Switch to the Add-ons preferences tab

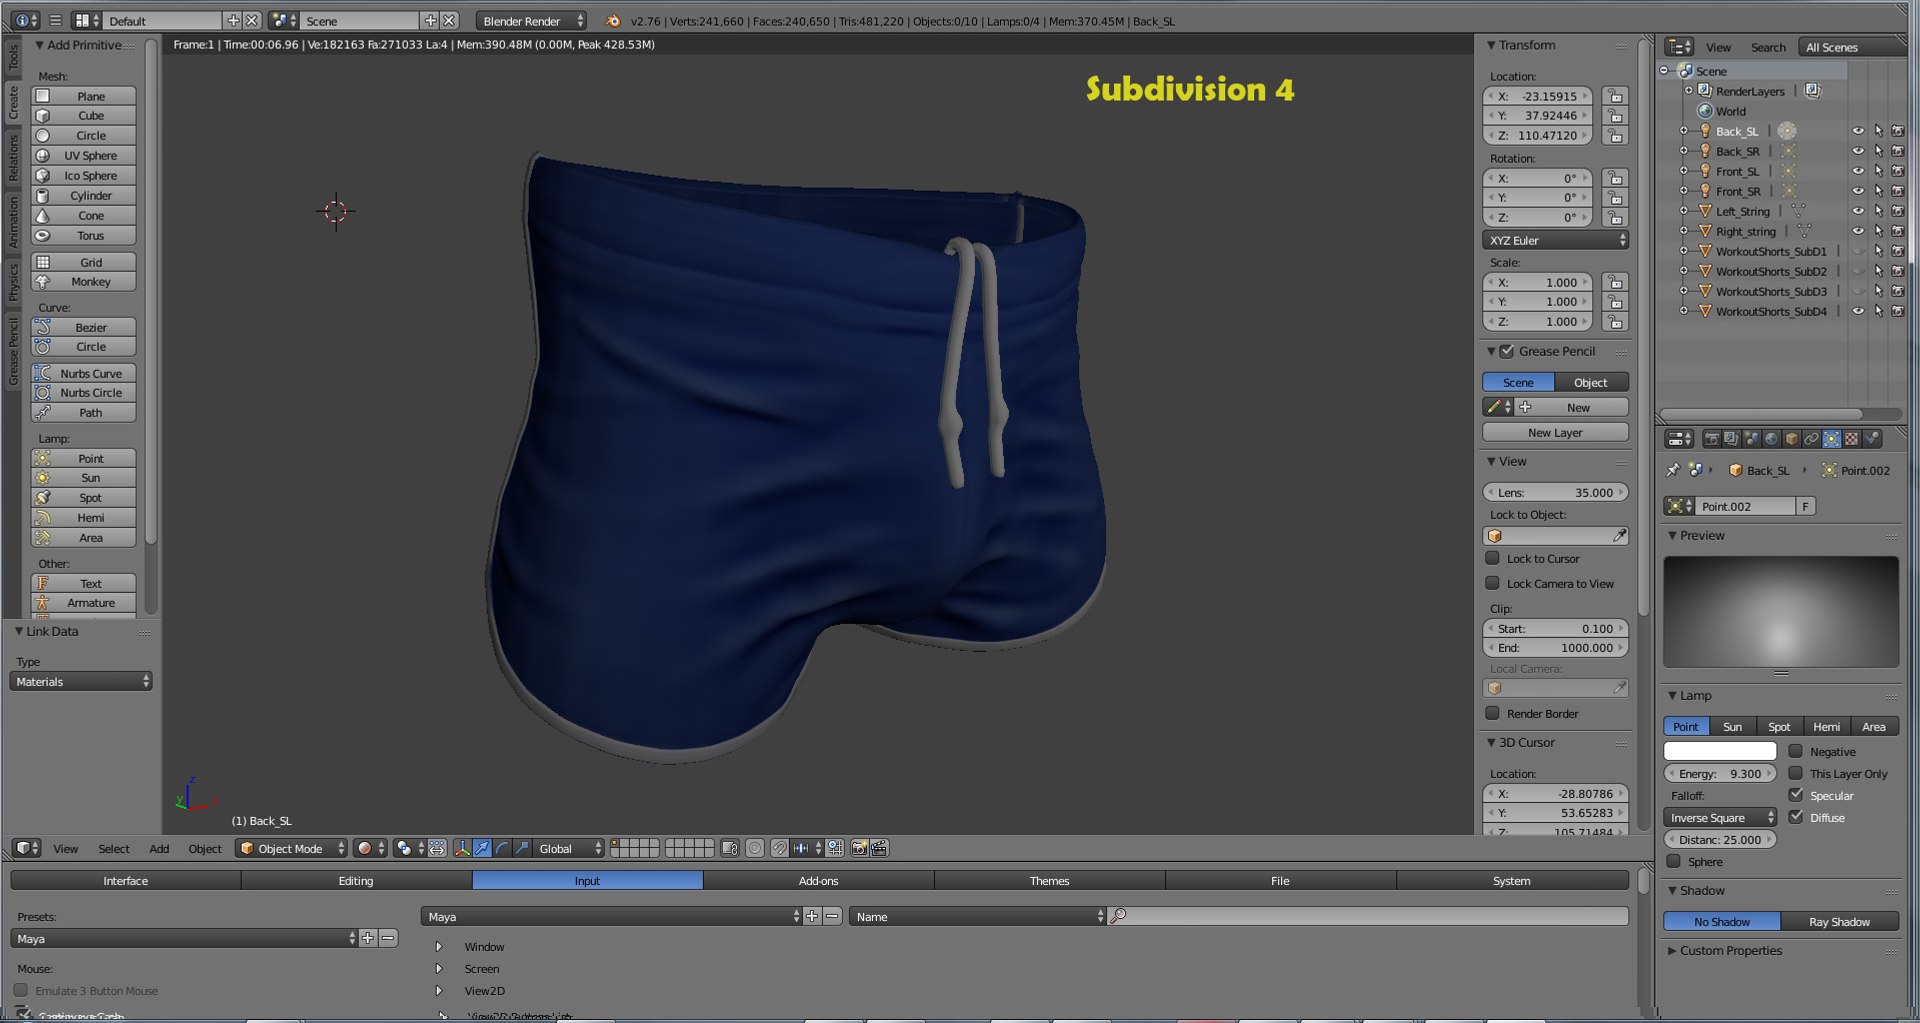coord(818,880)
